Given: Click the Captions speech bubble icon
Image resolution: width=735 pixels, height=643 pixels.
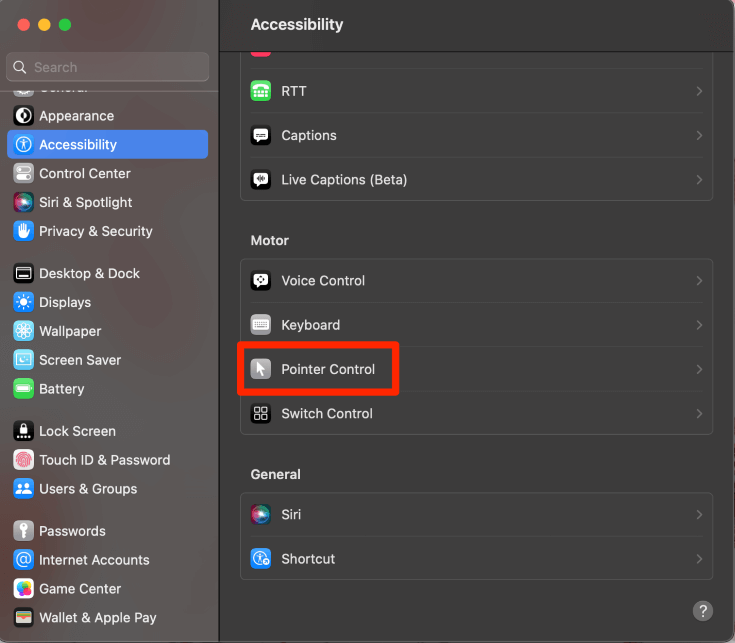Looking at the screenshot, I should click(x=261, y=135).
